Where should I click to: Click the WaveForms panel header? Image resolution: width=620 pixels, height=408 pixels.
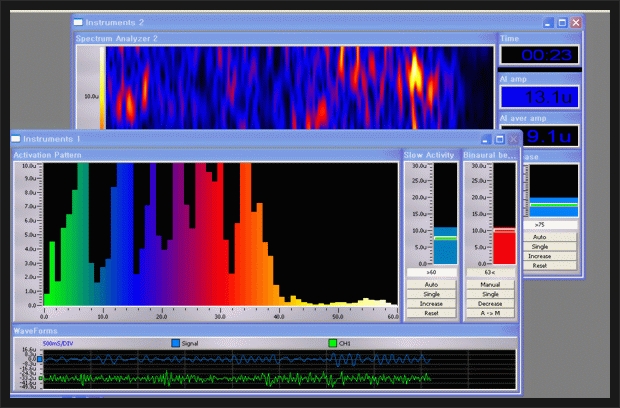point(265,331)
